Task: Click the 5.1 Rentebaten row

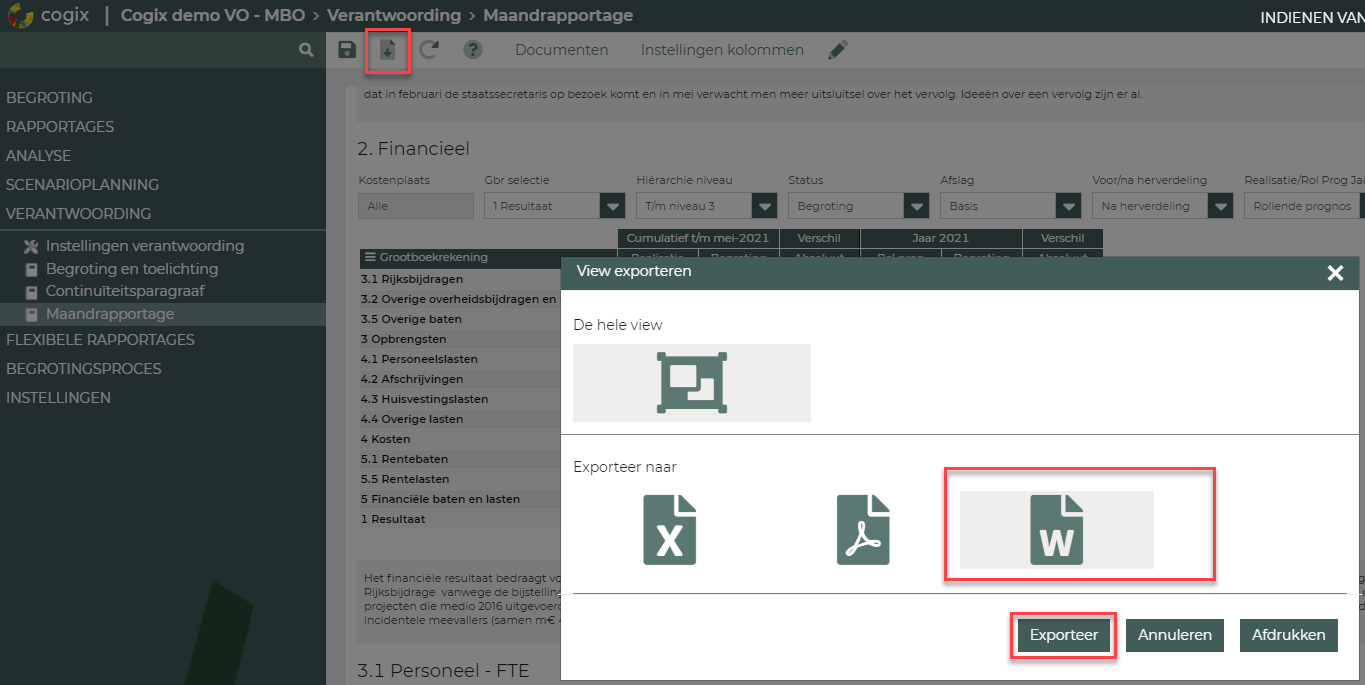Action: point(459,459)
